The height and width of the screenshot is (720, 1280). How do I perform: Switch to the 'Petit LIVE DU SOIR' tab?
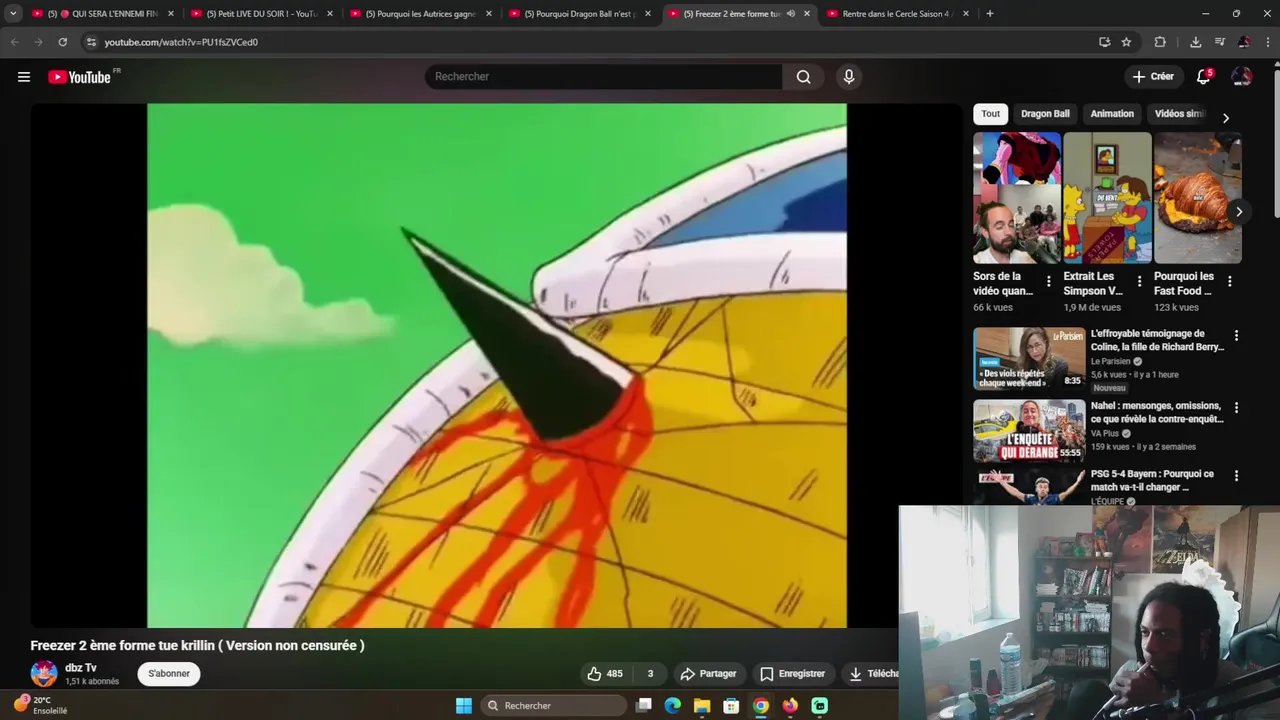pos(262,14)
